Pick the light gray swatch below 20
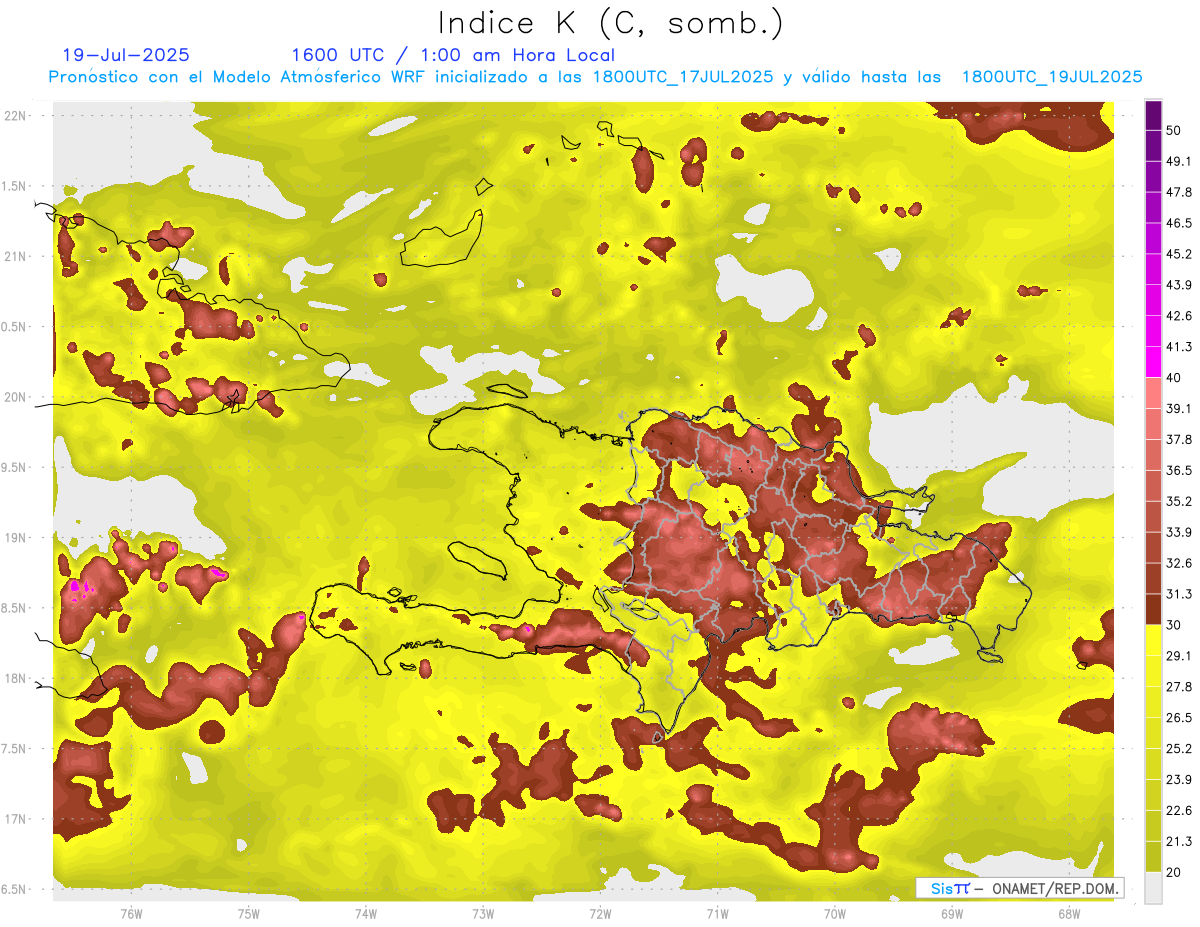This screenshot has height=927, width=1200. coord(1153,888)
